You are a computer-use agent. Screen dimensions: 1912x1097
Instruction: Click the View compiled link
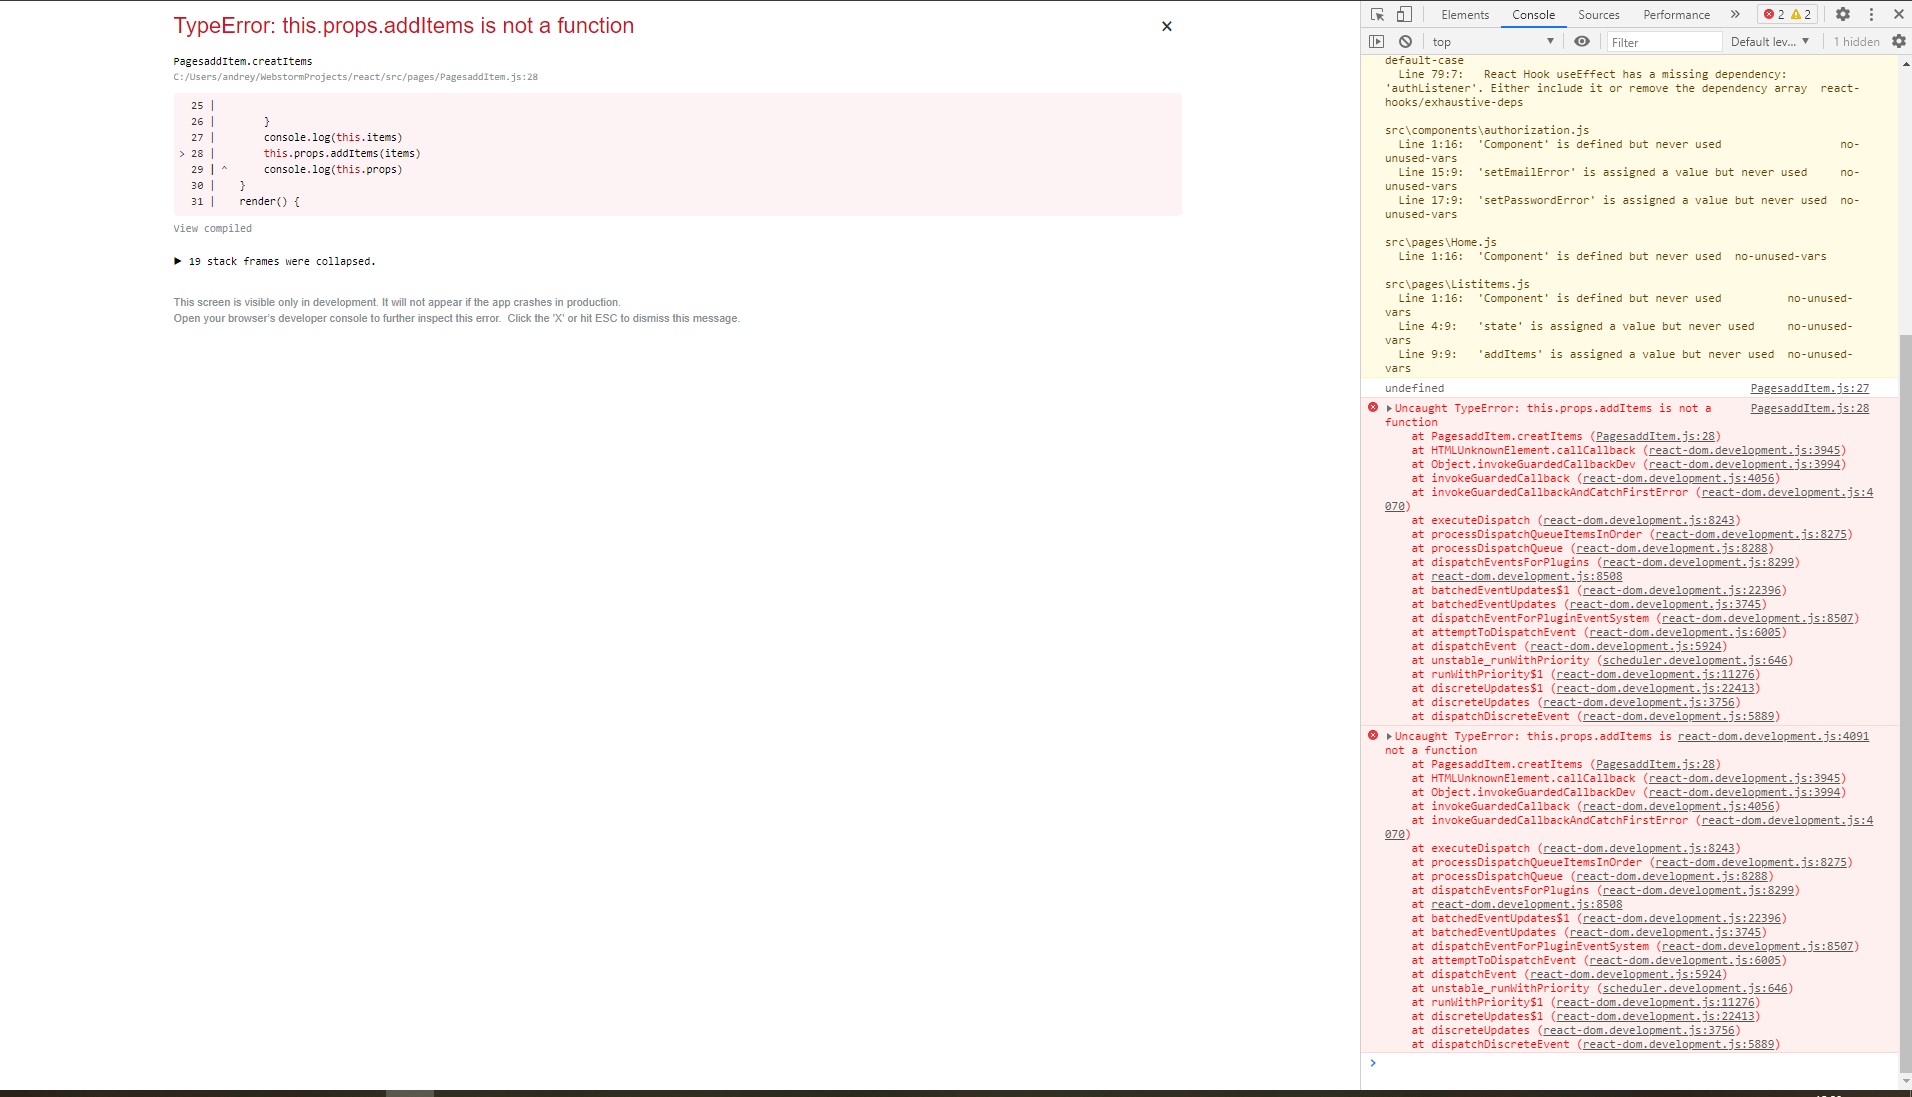click(x=213, y=229)
